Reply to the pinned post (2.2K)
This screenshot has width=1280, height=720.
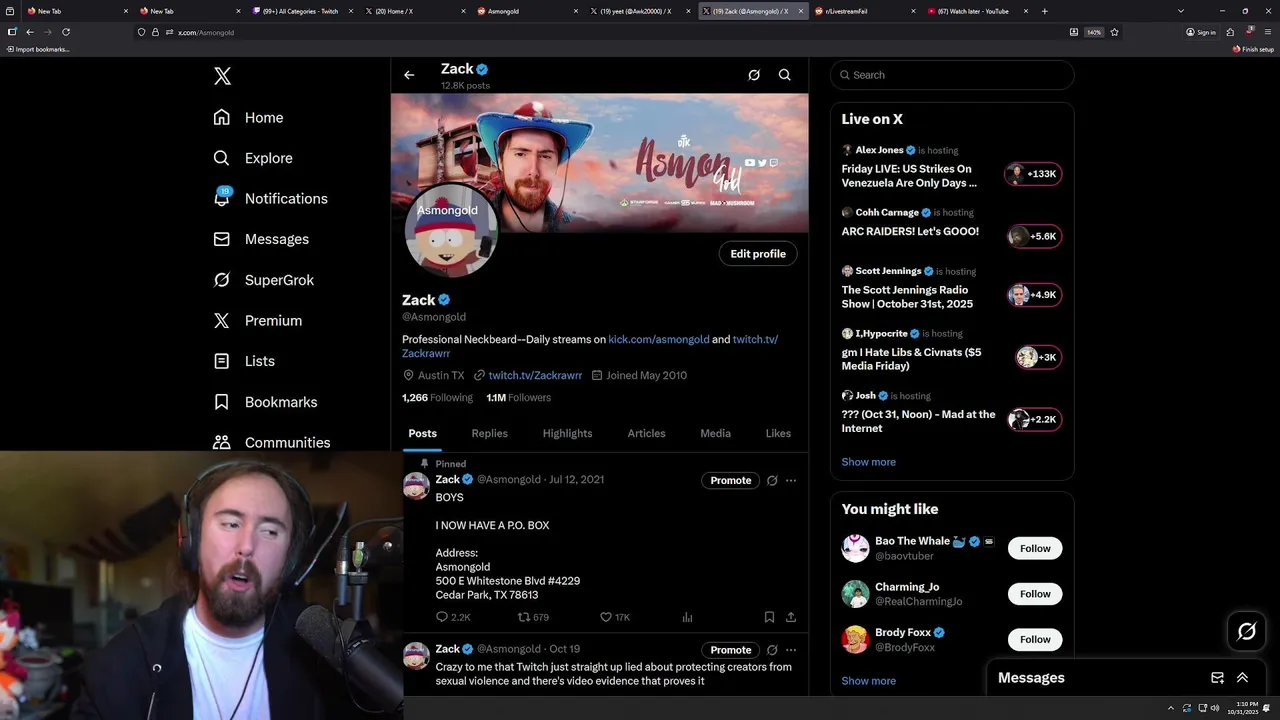tap(453, 618)
